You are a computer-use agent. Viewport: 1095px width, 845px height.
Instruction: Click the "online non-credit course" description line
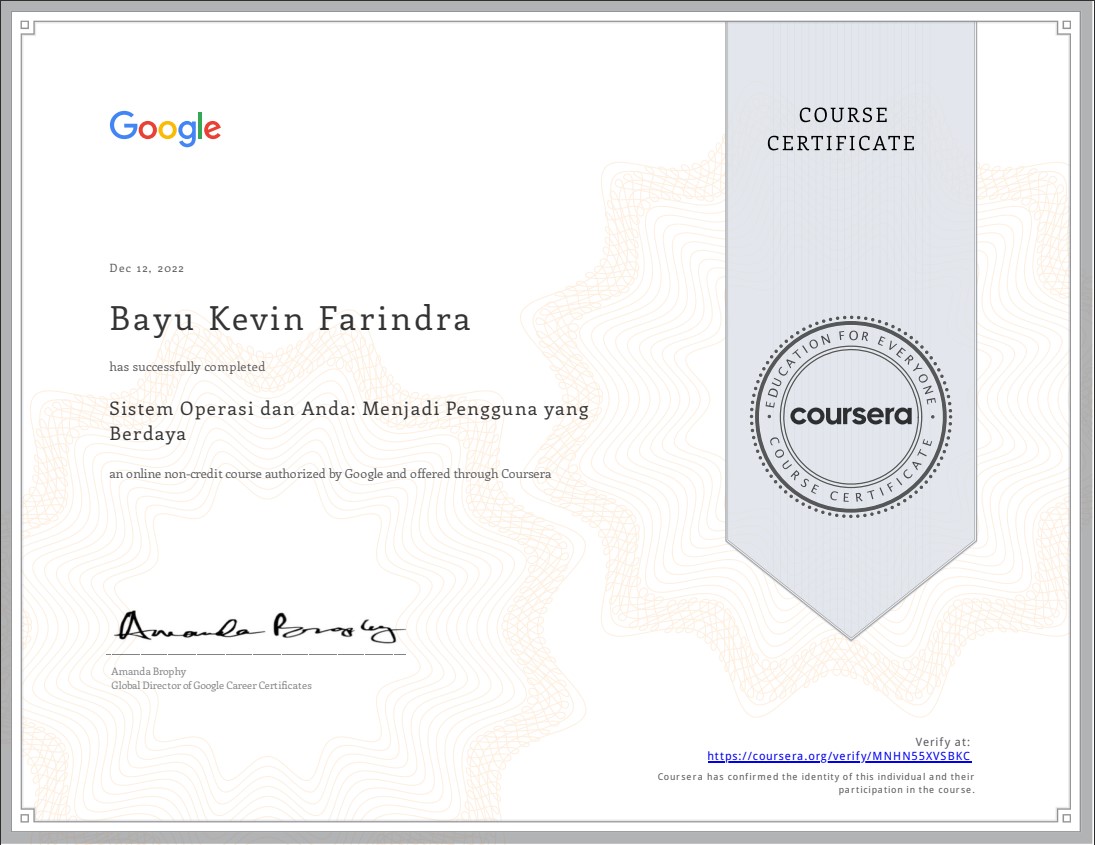[330, 474]
